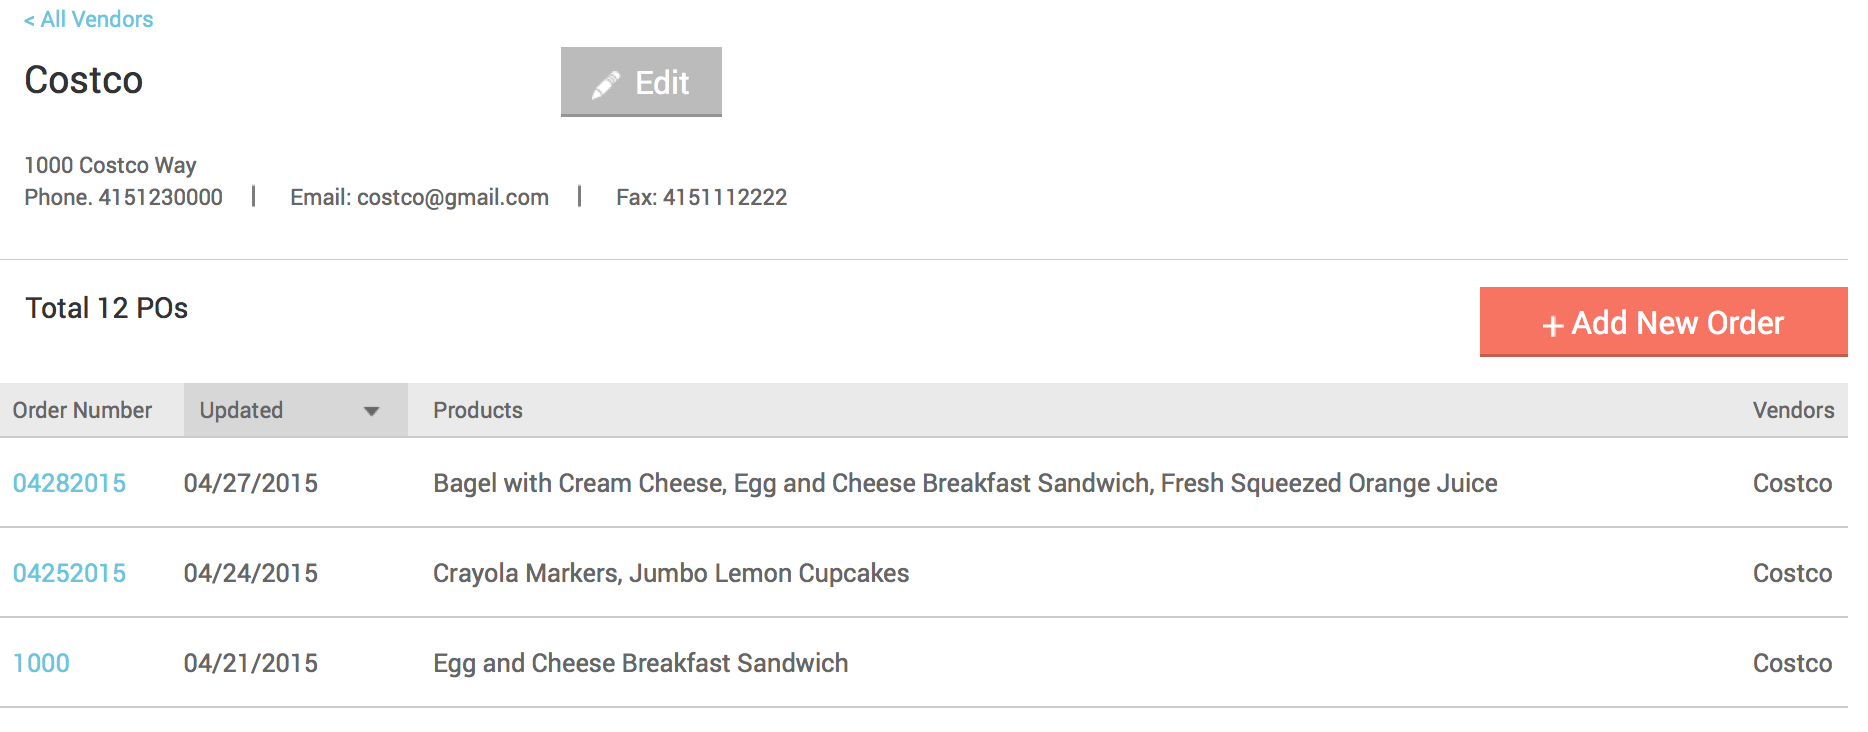The width and height of the screenshot is (1868, 732).
Task: Select the Crayola Markers, Jumbo Lemon Cupcakes row
Action: [x=924, y=573]
